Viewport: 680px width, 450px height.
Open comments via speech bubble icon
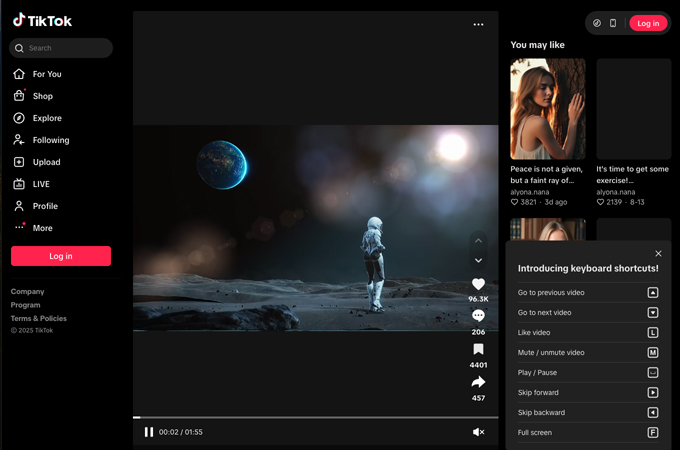pos(478,316)
